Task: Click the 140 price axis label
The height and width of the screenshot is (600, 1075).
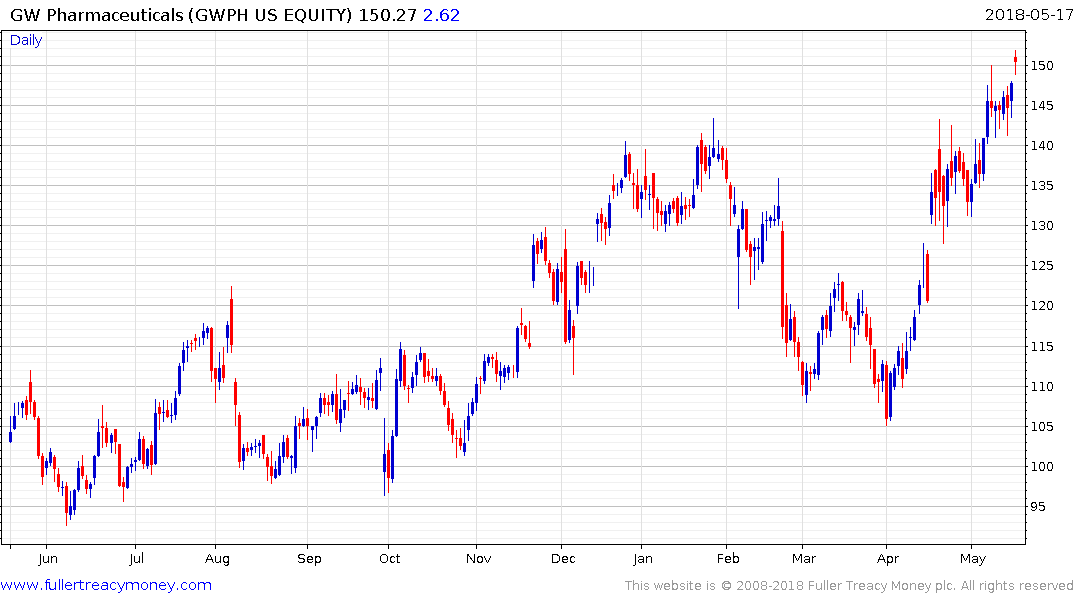Action: tap(1042, 145)
